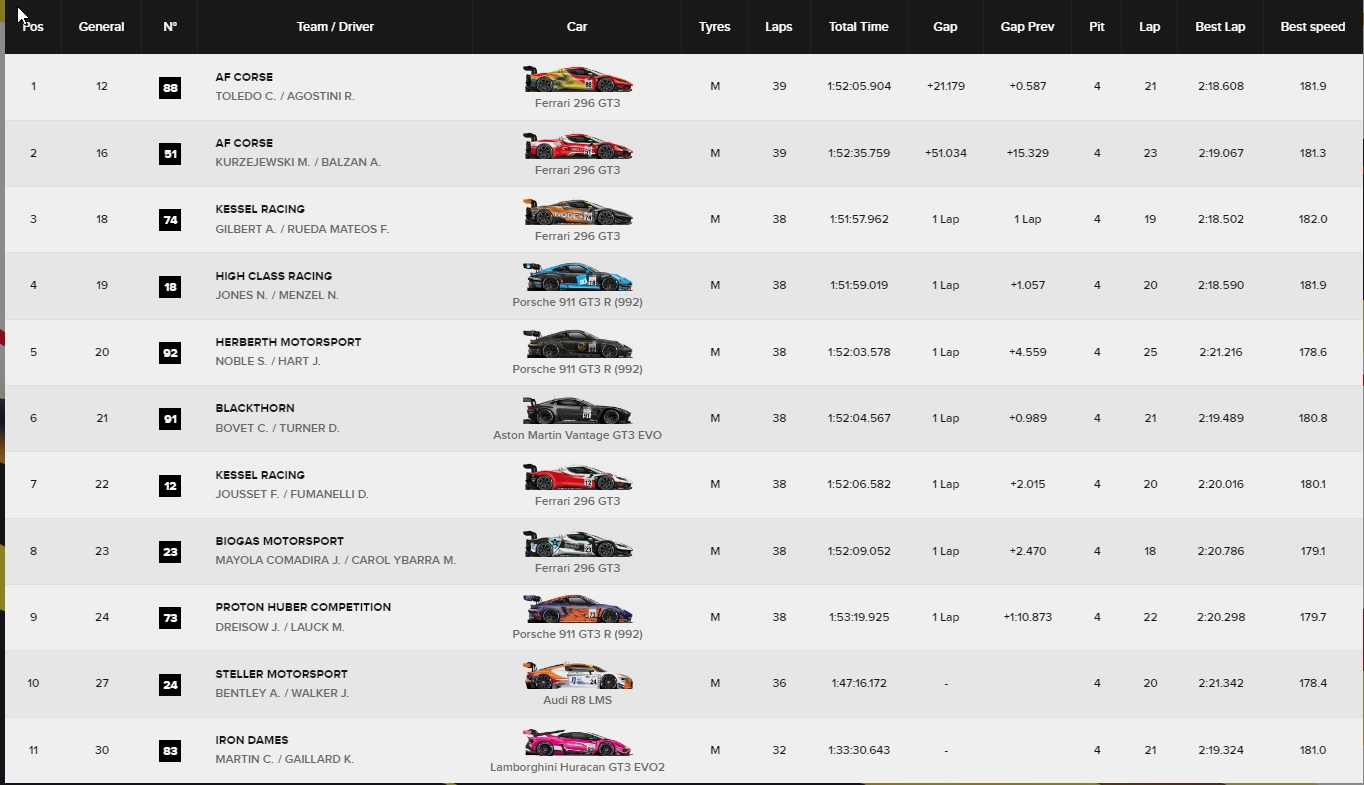Click Biogas Motorsport Ferrari car image
1364x785 pixels.
click(x=577, y=544)
